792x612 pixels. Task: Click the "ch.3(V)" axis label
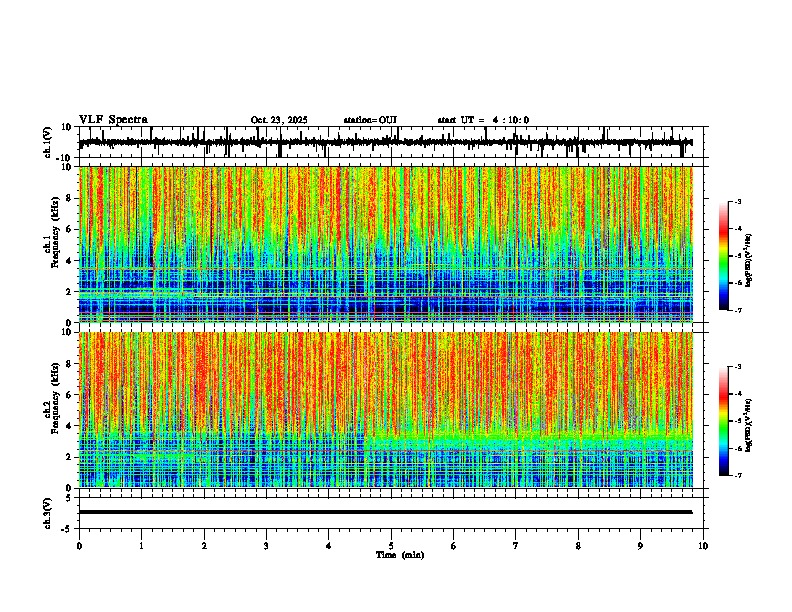click(x=48, y=513)
